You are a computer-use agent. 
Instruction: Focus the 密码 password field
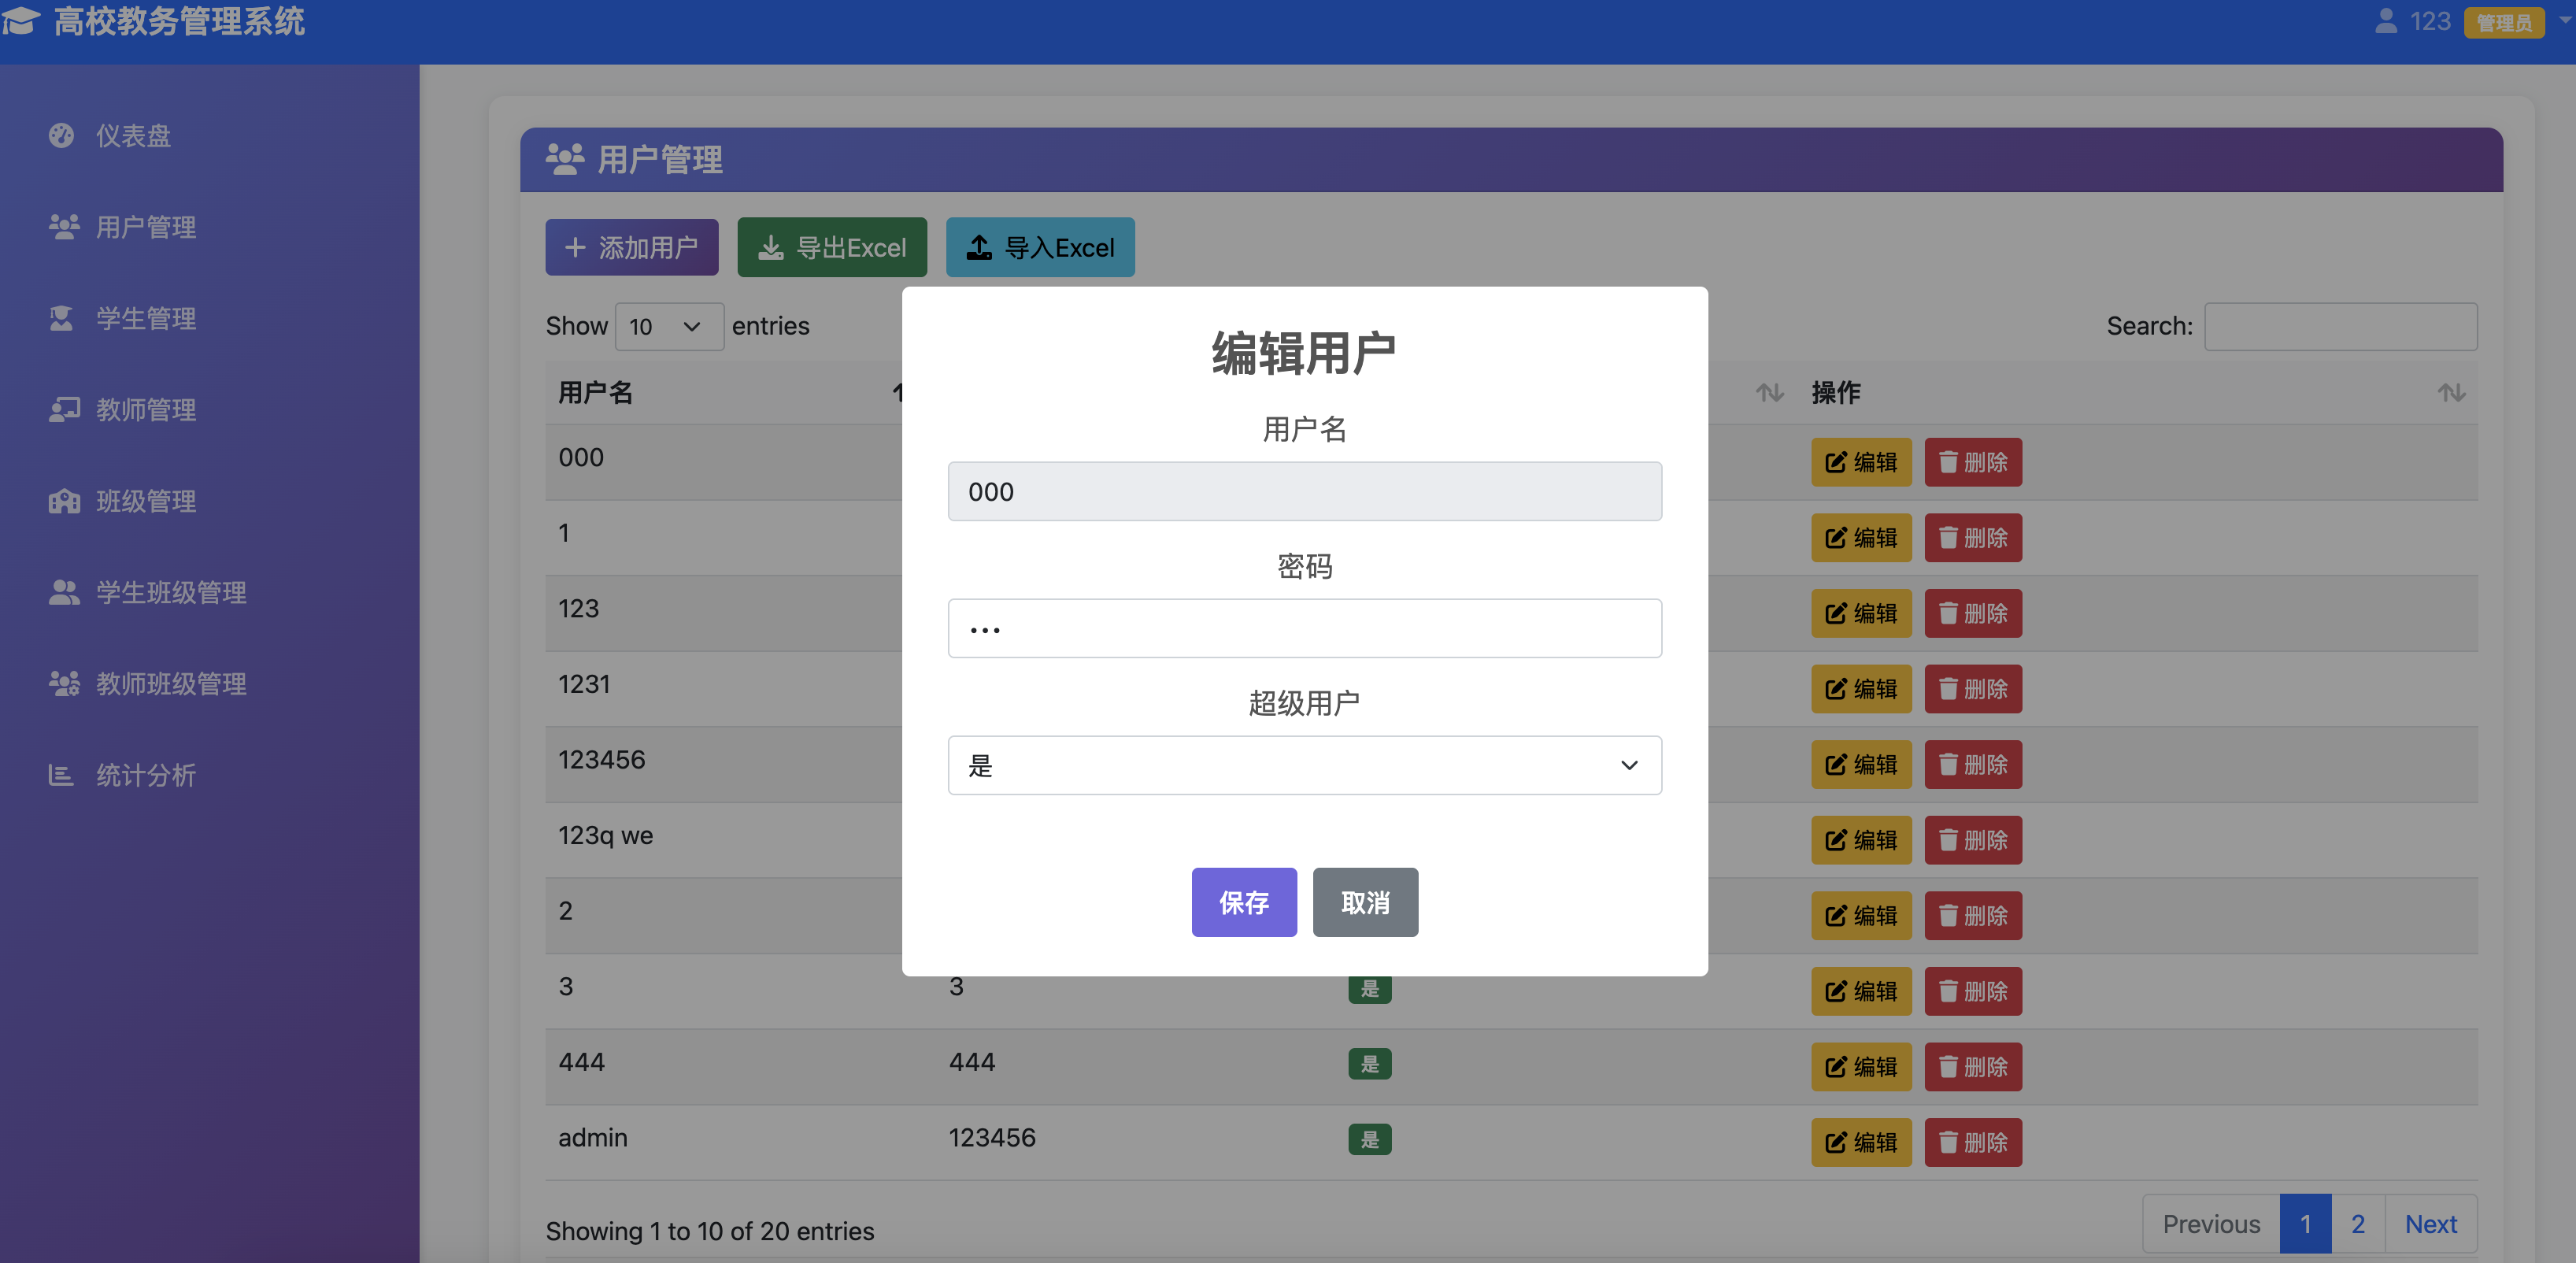(x=1304, y=629)
